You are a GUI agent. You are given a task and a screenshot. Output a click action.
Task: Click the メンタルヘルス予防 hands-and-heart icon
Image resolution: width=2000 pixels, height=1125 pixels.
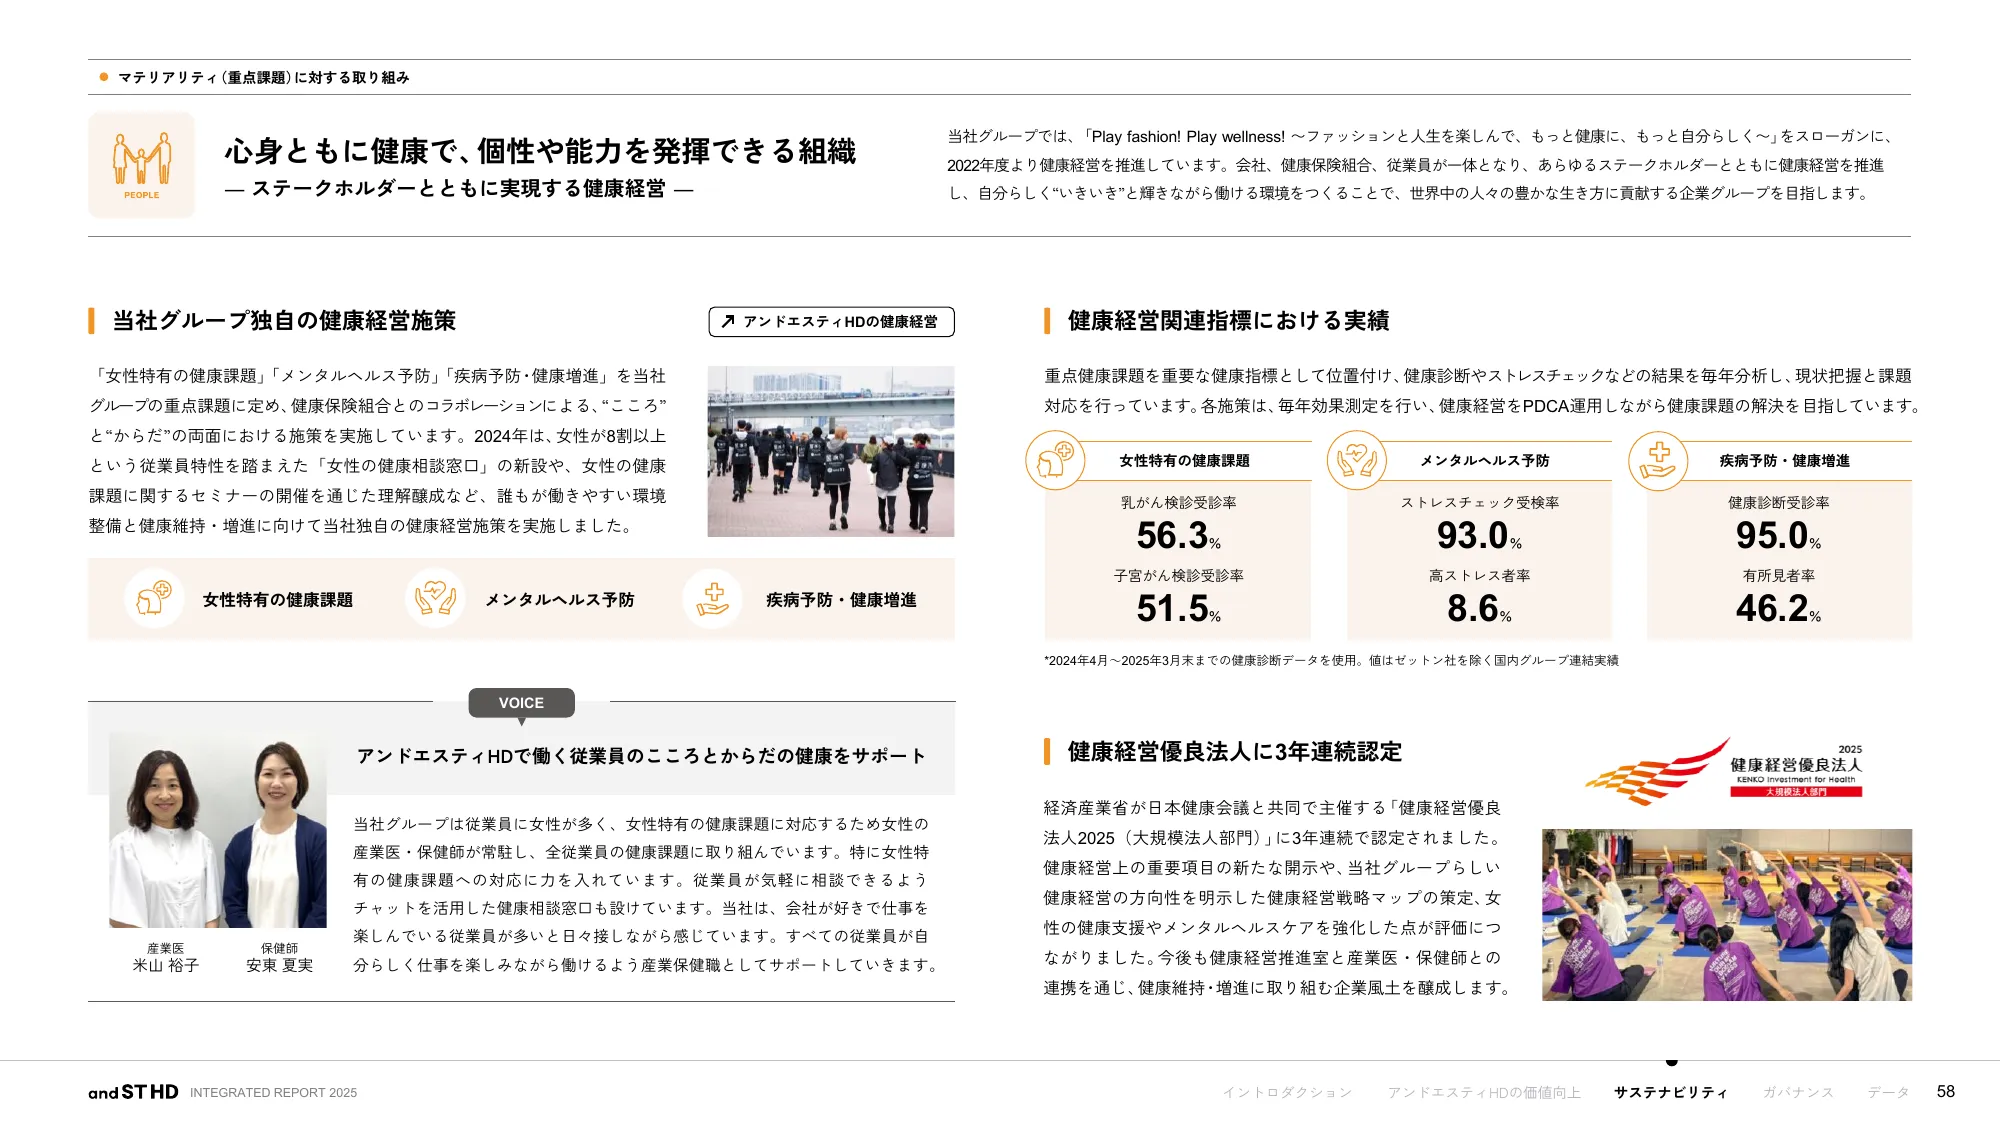(434, 599)
